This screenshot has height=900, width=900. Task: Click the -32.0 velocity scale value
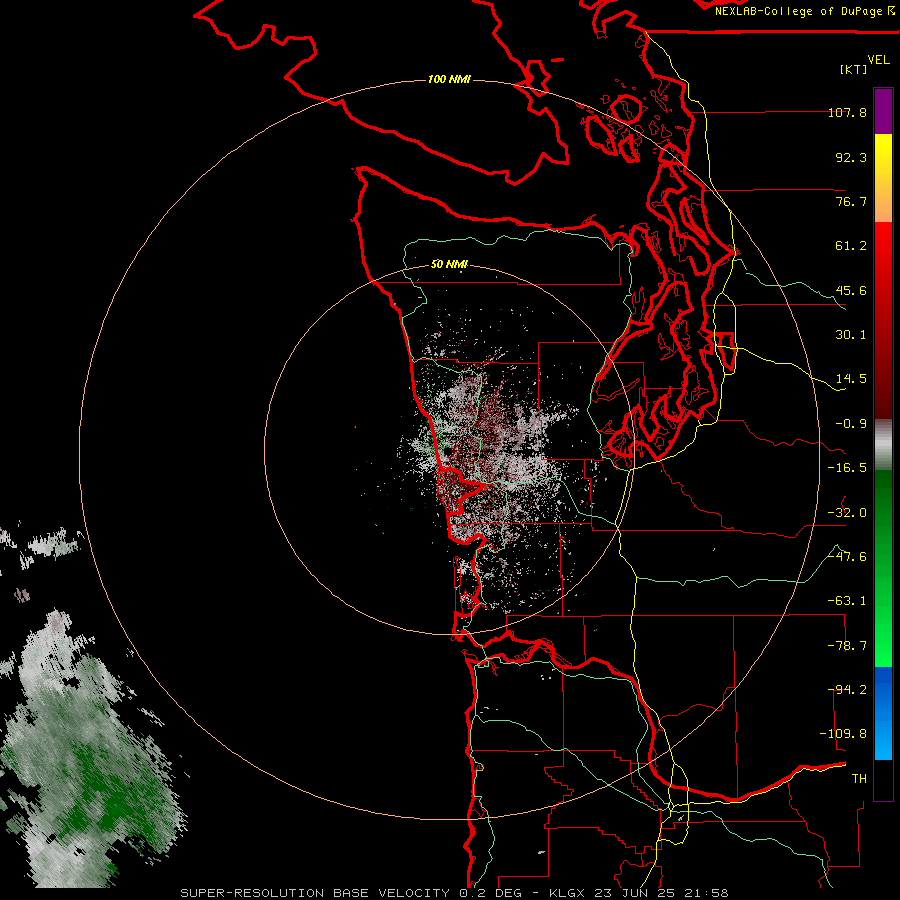(x=847, y=513)
